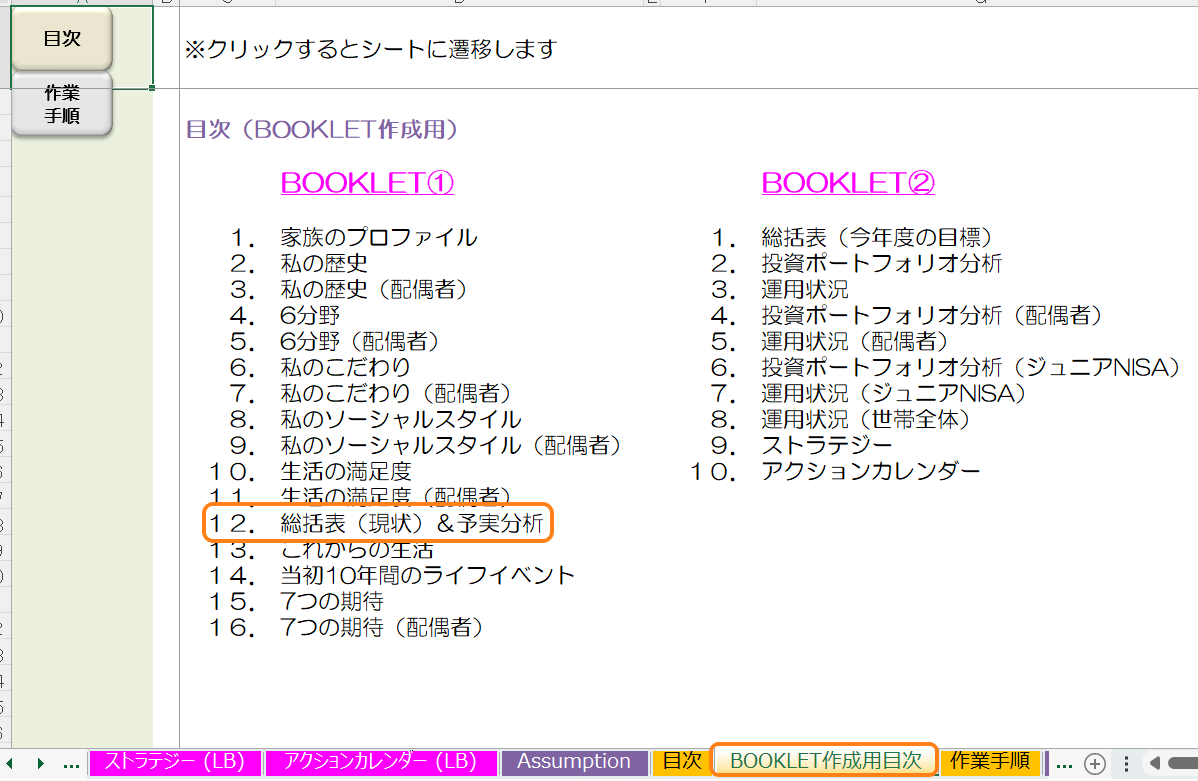Click the previous sheet navigation arrow
1198x781 pixels.
coord(11,763)
